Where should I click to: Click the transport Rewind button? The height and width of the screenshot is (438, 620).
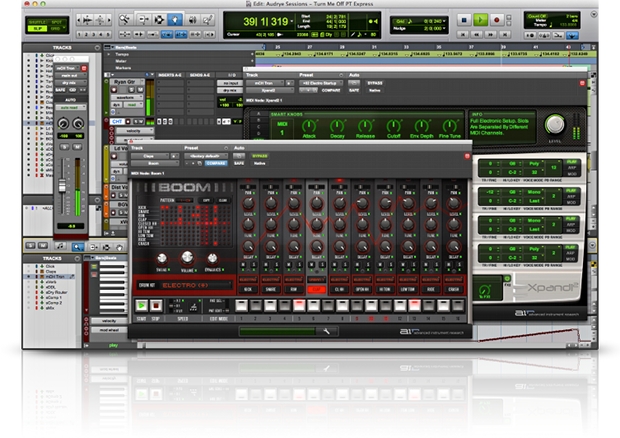tap(477, 35)
